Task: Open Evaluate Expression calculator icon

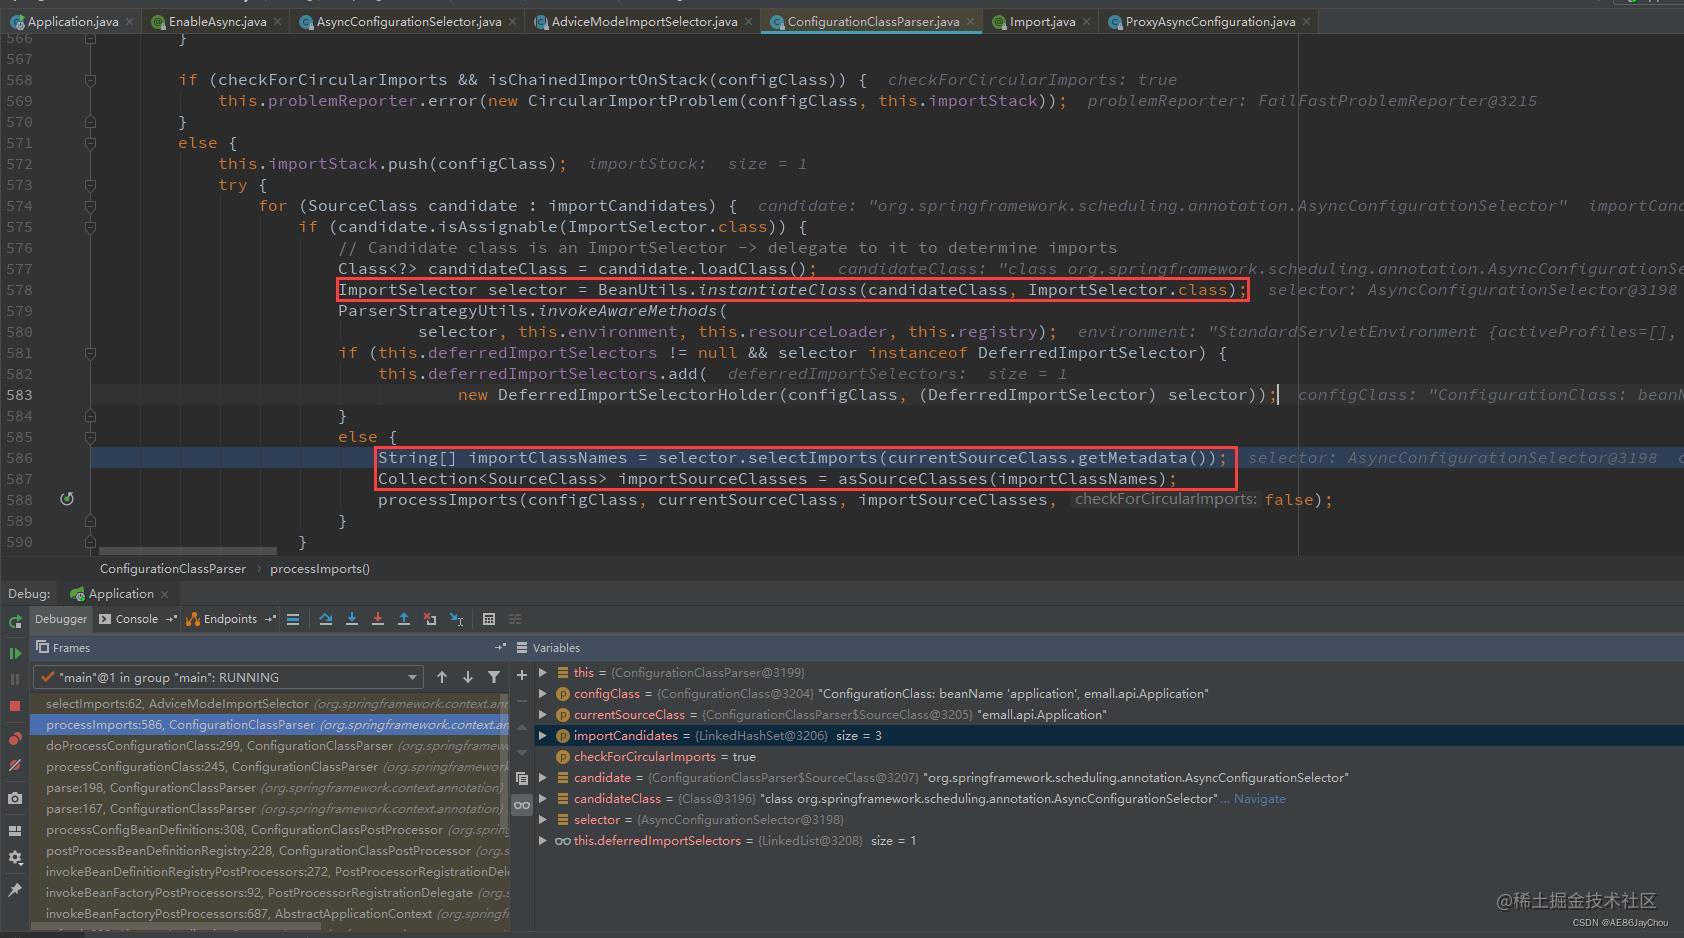Action: (x=489, y=619)
